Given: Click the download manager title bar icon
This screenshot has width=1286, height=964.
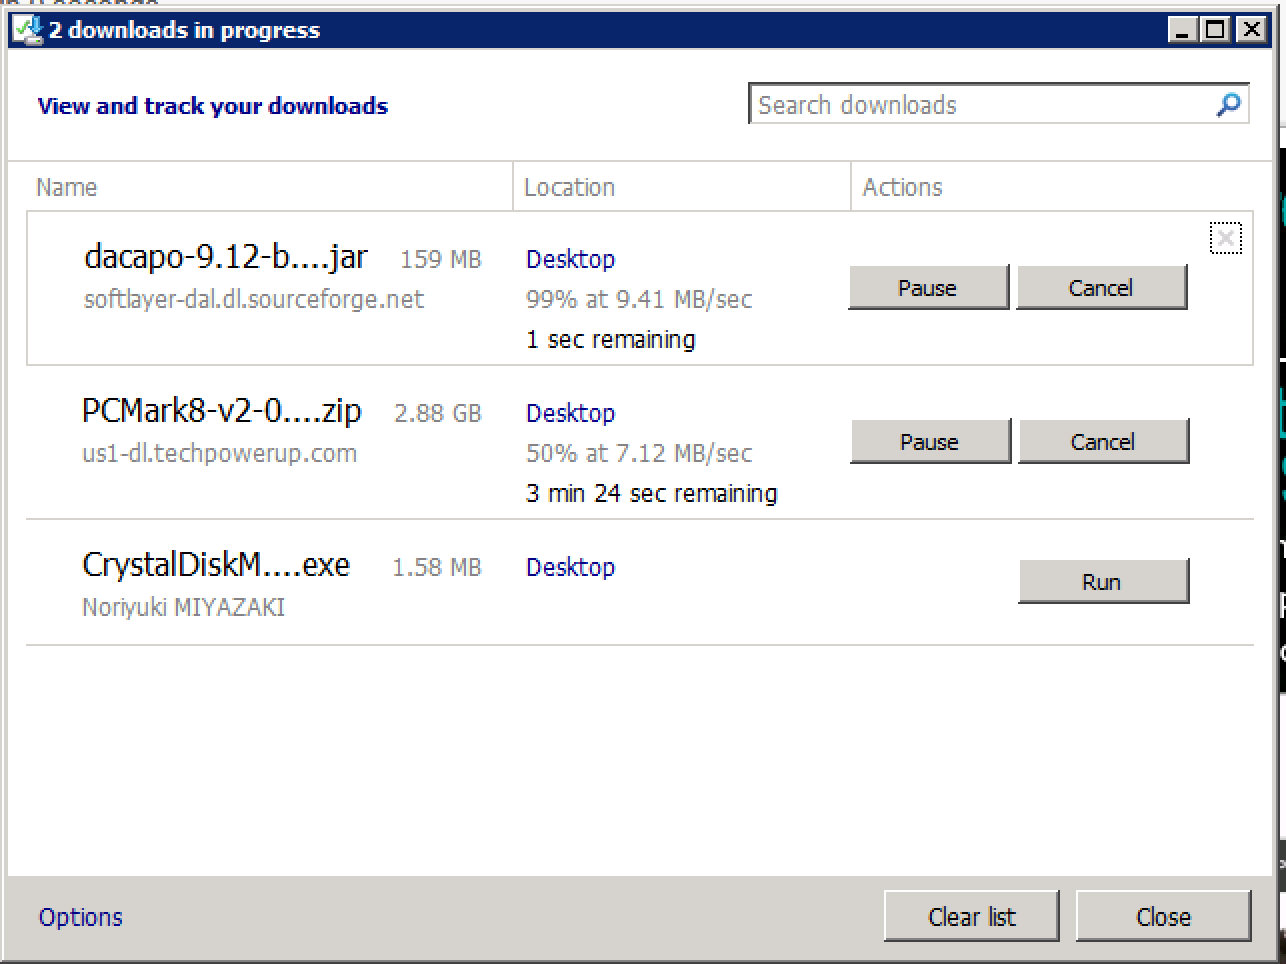Looking at the screenshot, I should [x=27, y=30].
